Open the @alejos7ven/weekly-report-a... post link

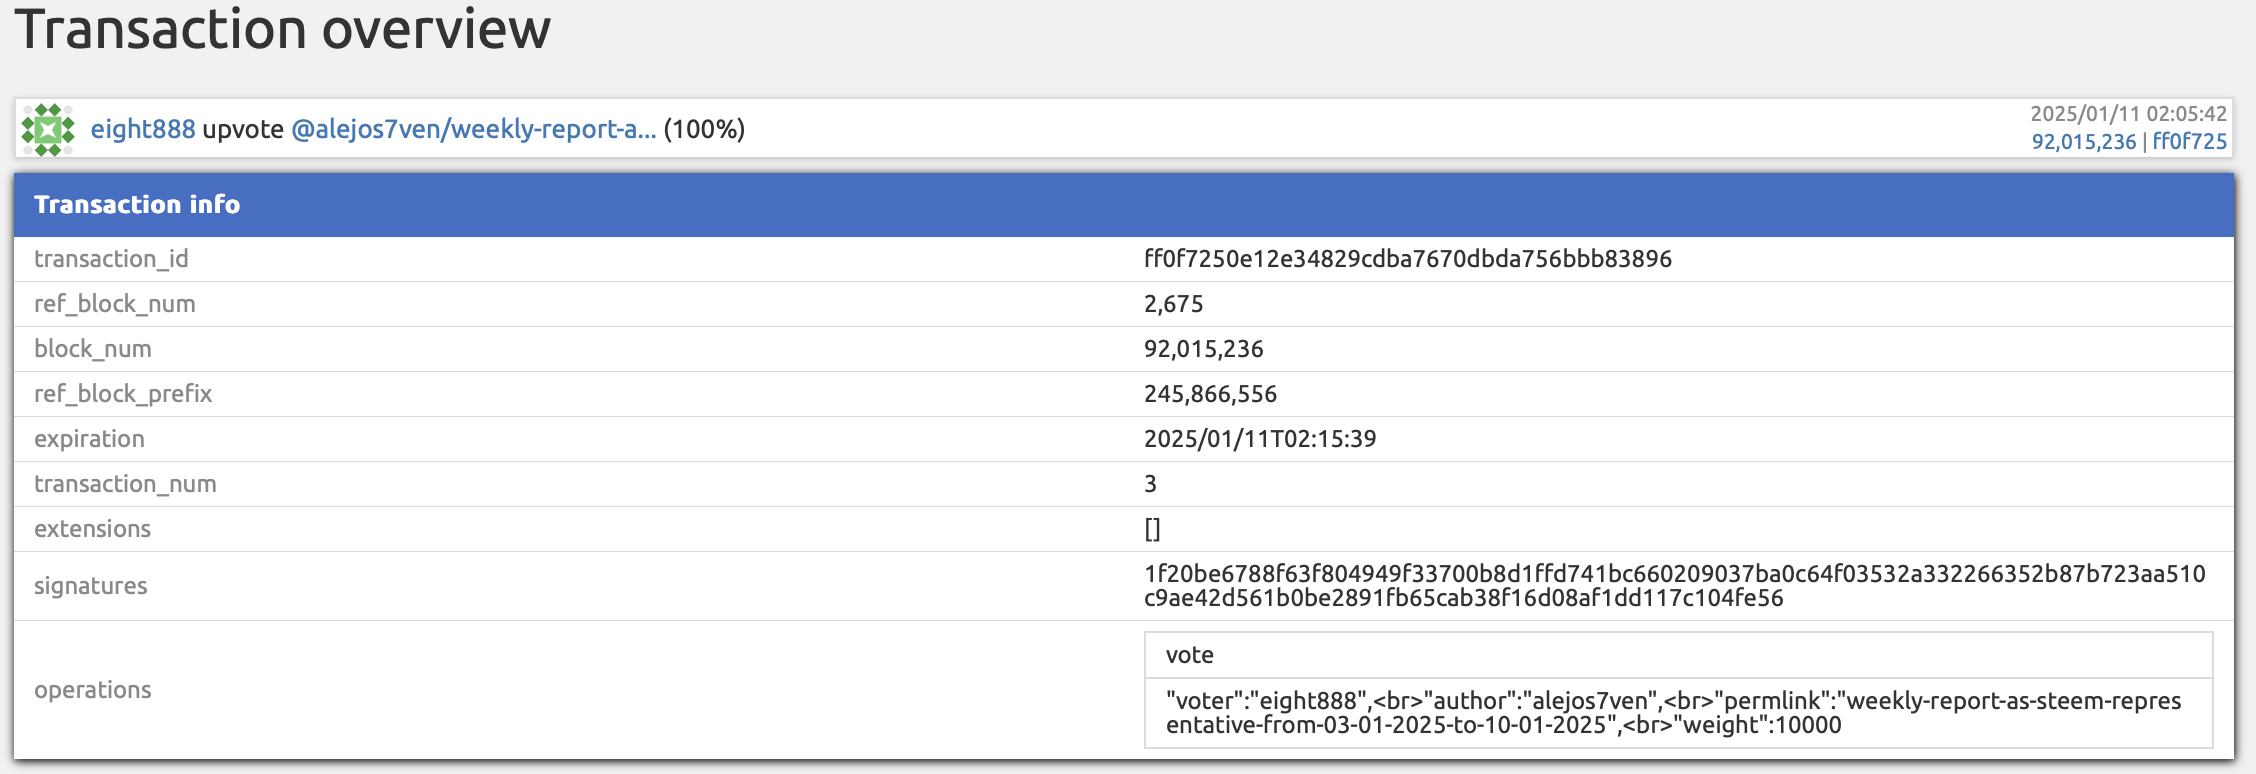pyautogui.click(x=473, y=129)
